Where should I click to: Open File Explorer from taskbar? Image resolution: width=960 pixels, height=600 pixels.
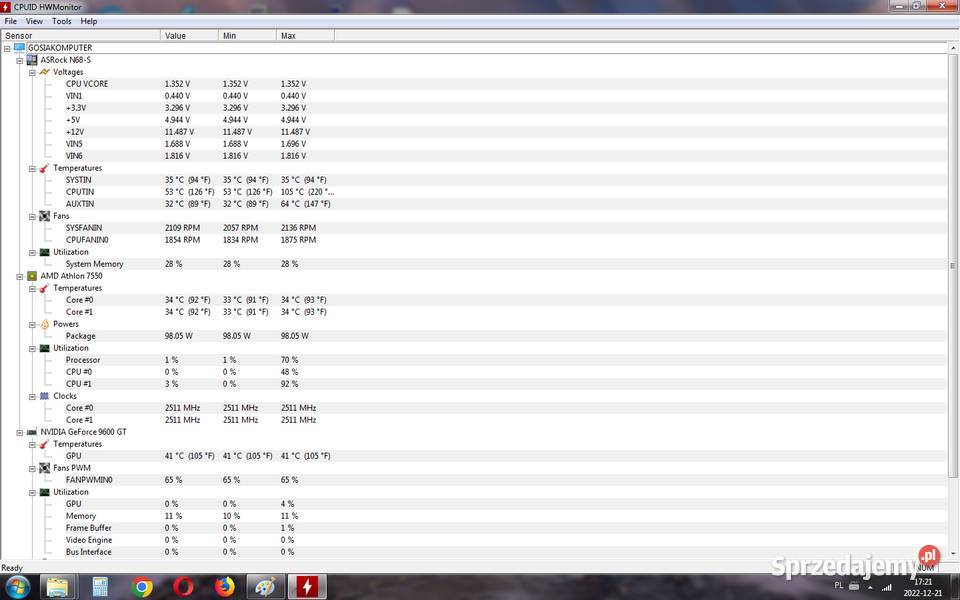(58, 587)
